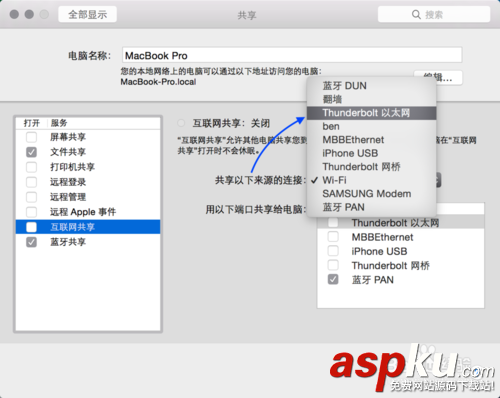Select 远程登录 service row

(88, 182)
